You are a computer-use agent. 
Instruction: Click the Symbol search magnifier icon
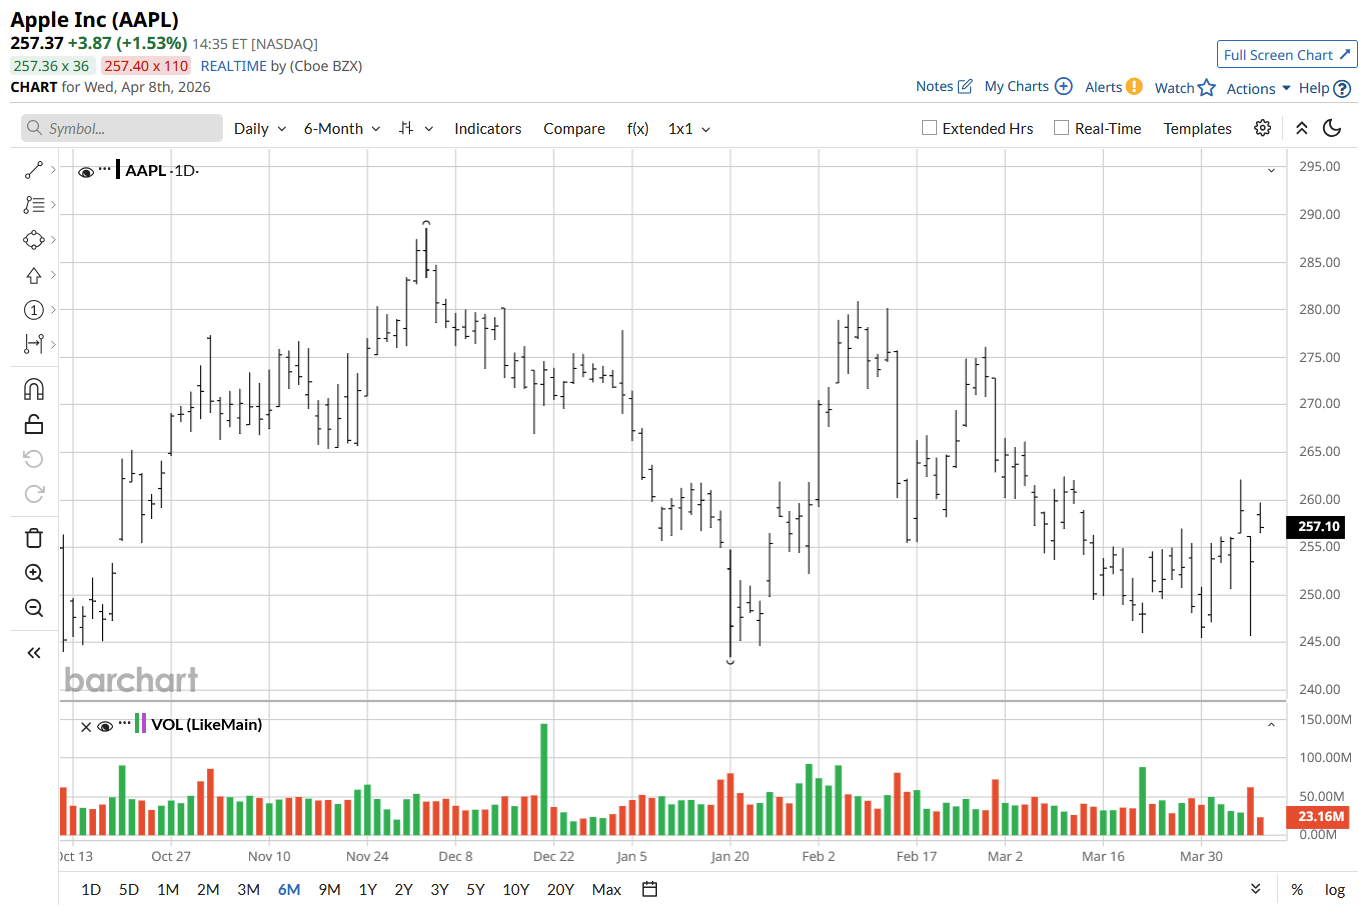point(35,128)
